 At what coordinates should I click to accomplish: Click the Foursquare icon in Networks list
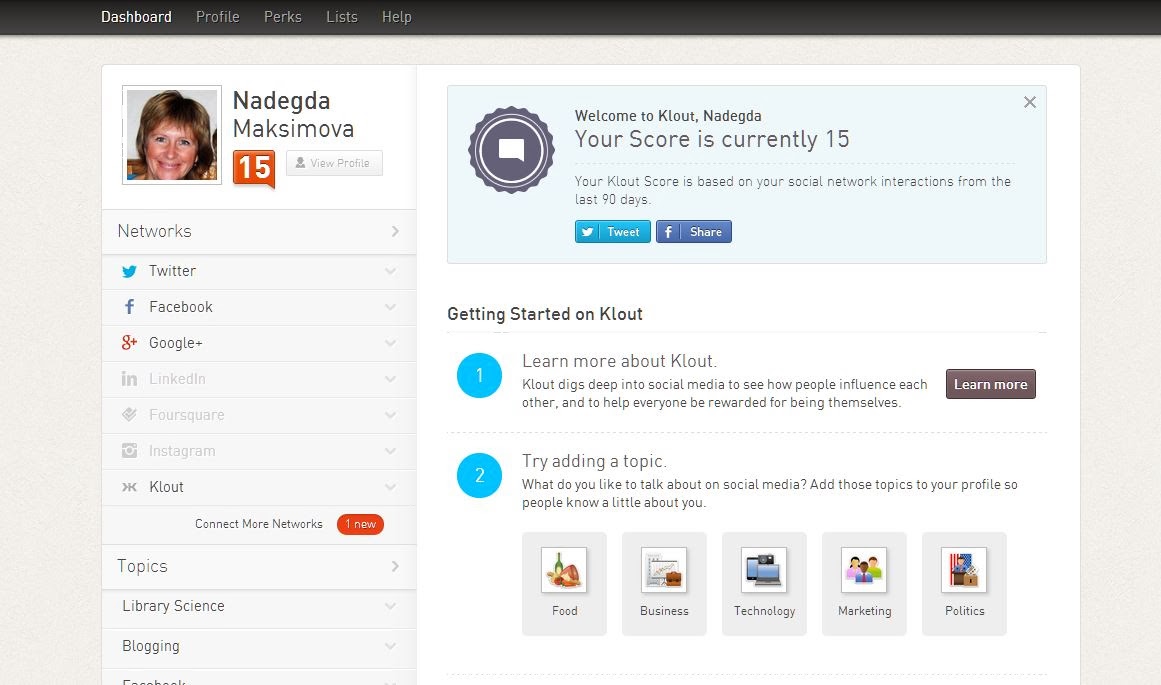[x=129, y=415]
